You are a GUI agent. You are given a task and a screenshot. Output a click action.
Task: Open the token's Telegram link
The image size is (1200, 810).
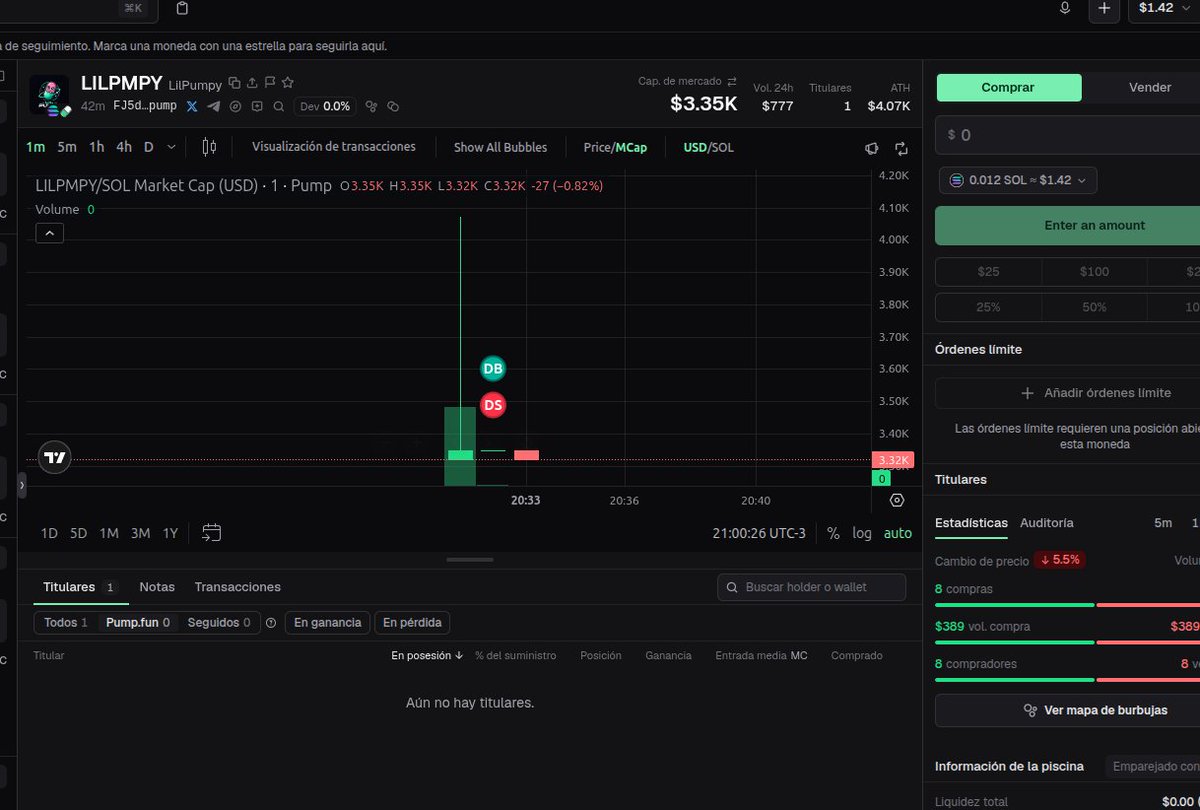214,106
